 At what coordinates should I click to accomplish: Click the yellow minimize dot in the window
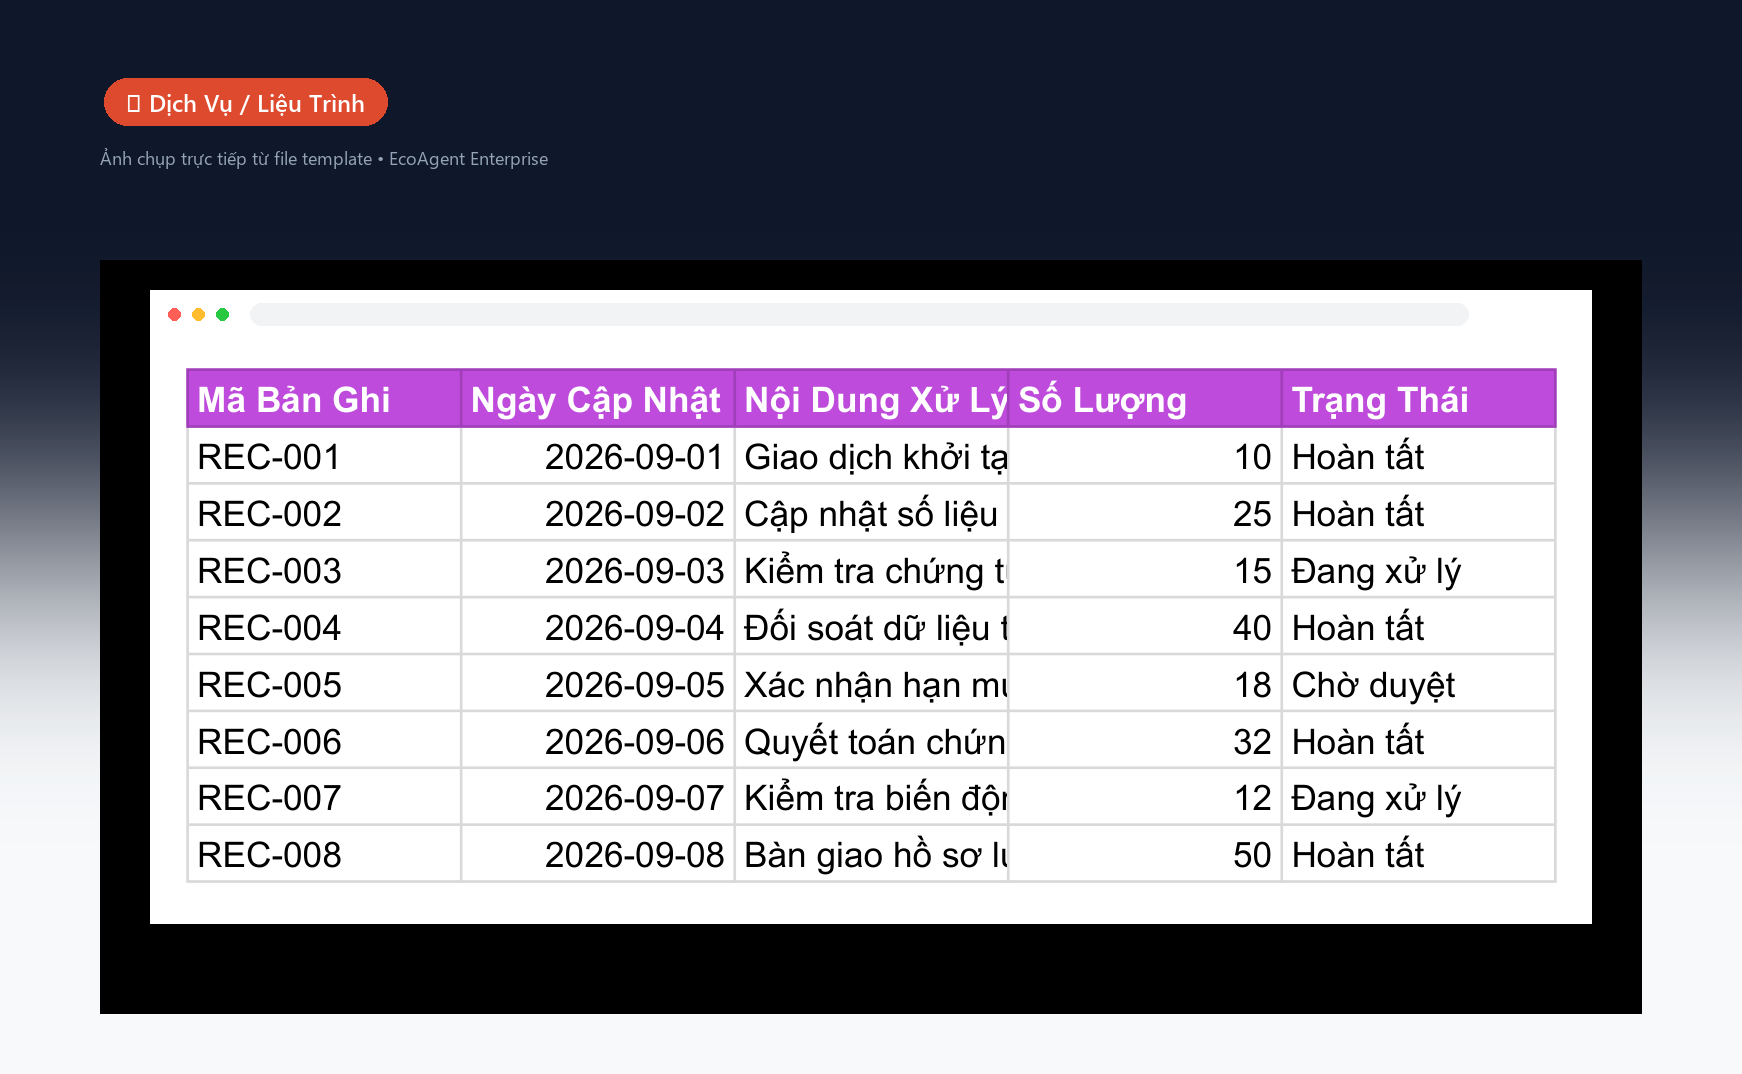tap(199, 315)
